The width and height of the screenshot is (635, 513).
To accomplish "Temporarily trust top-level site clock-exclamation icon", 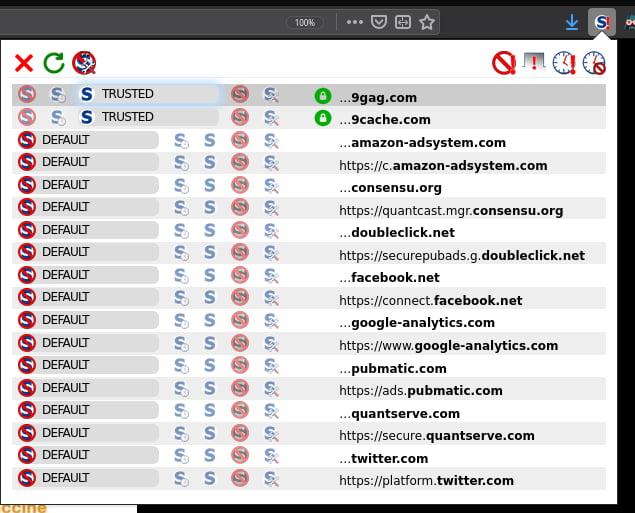I will [x=564, y=63].
